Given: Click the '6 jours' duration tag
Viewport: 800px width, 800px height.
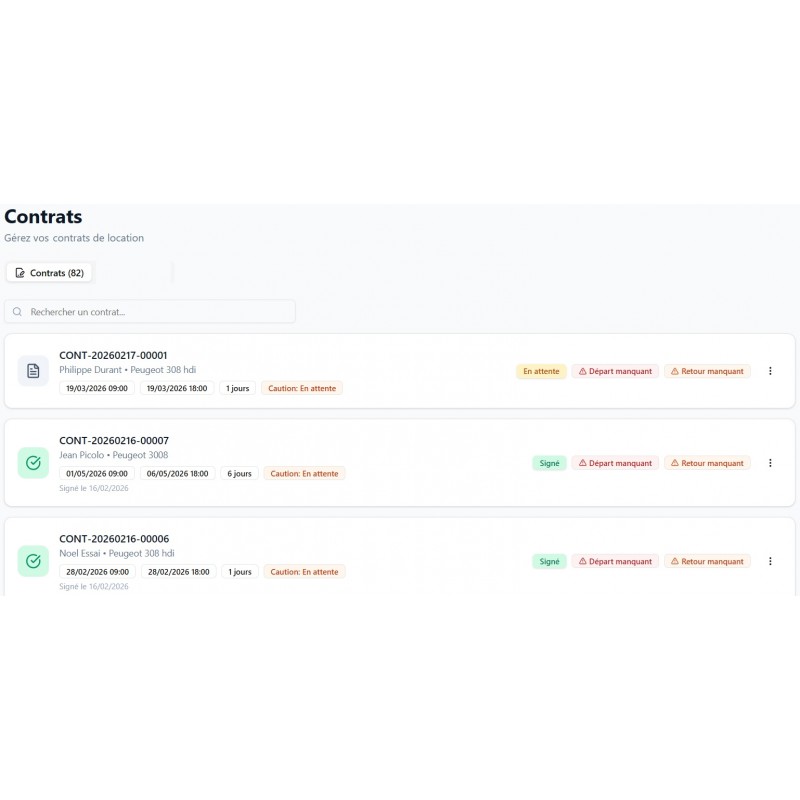Looking at the screenshot, I should click(239, 474).
